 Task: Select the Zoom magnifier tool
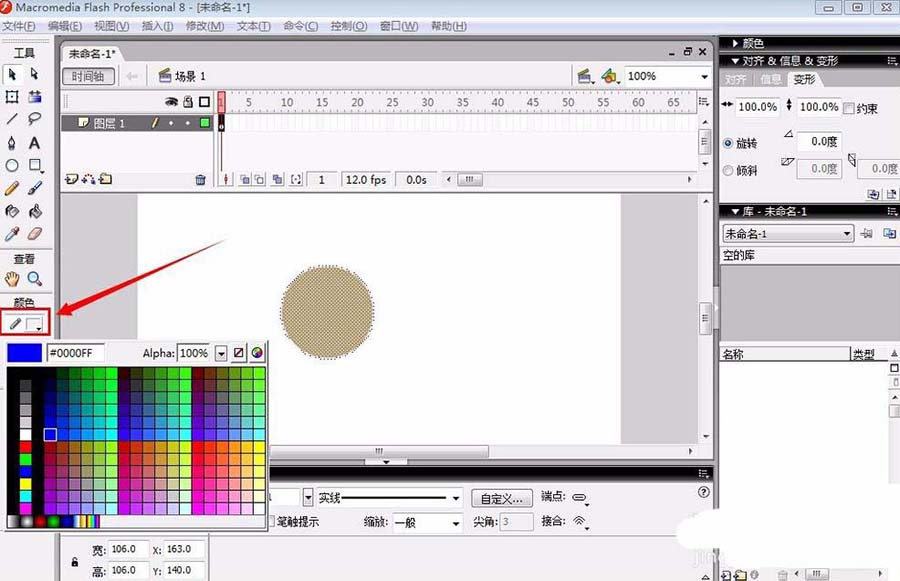[35, 279]
